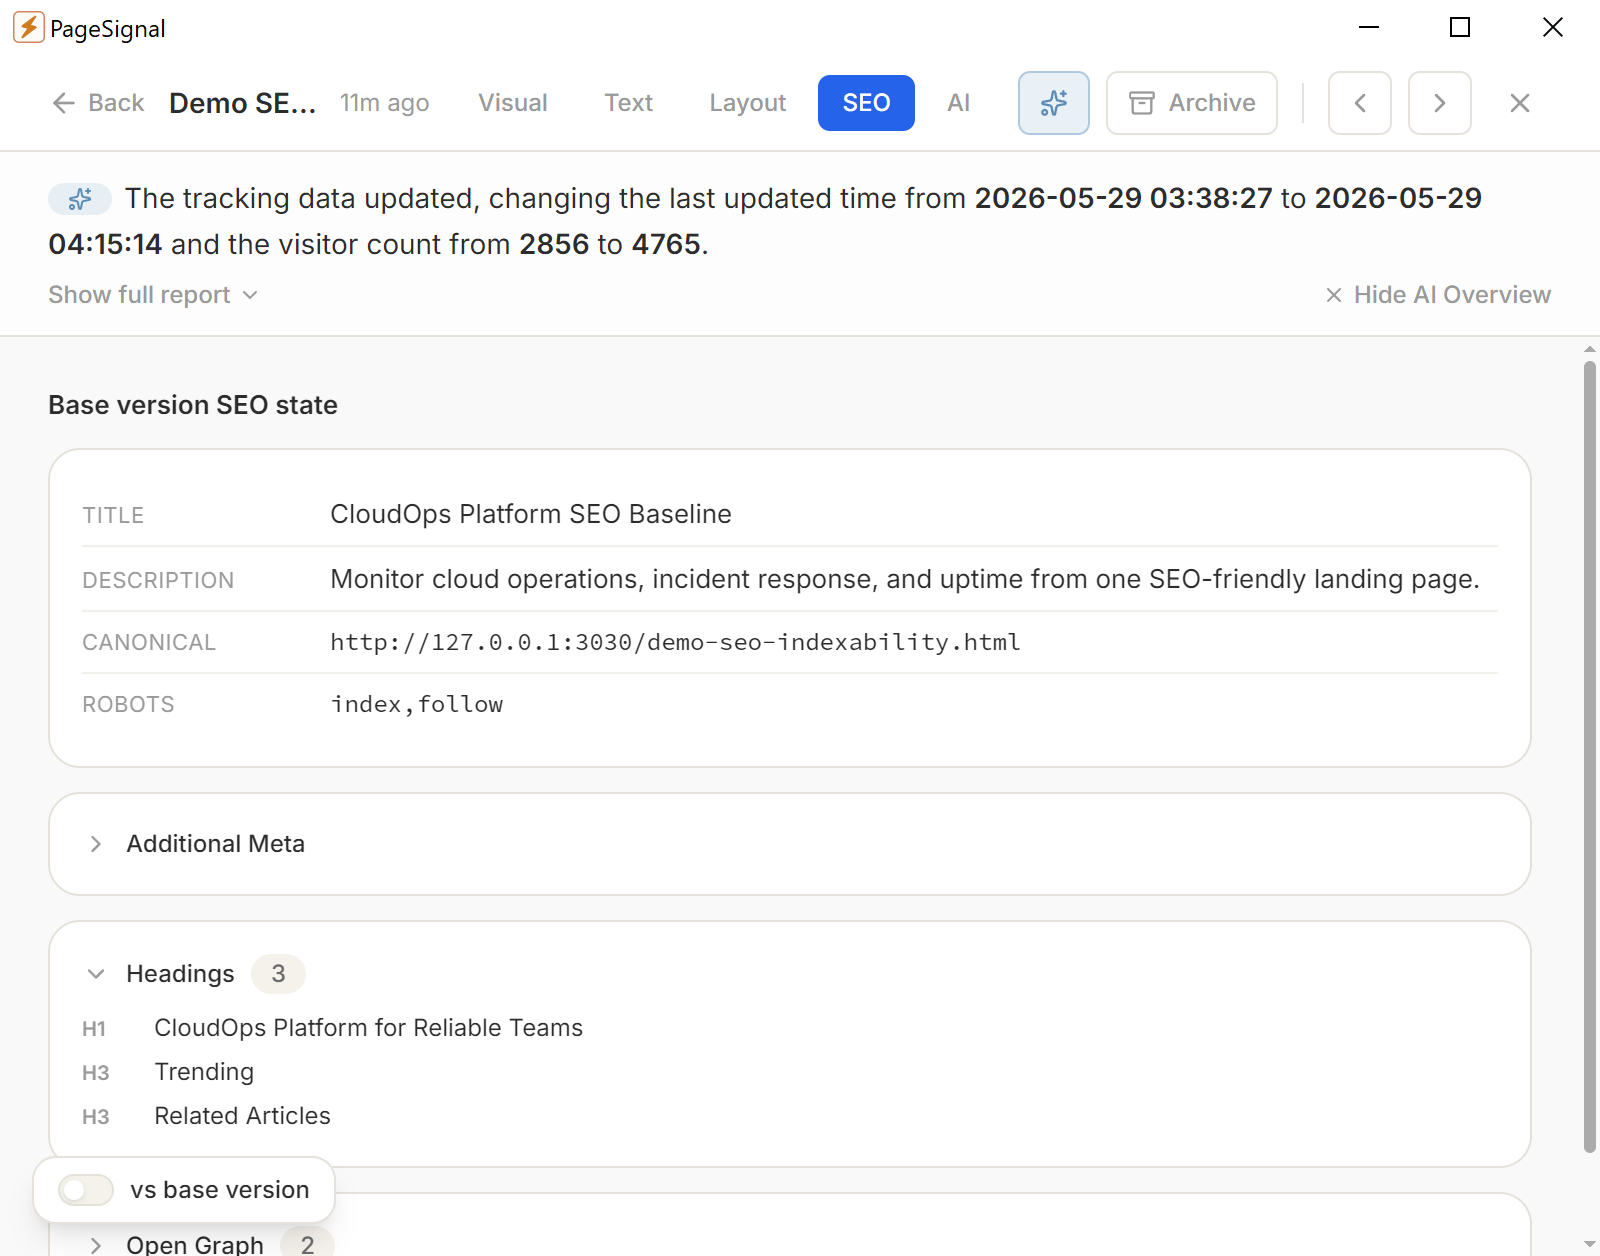Select the SEO tab
The height and width of the screenshot is (1256, 1600).
pyautogui.click(x=866, y=103)
